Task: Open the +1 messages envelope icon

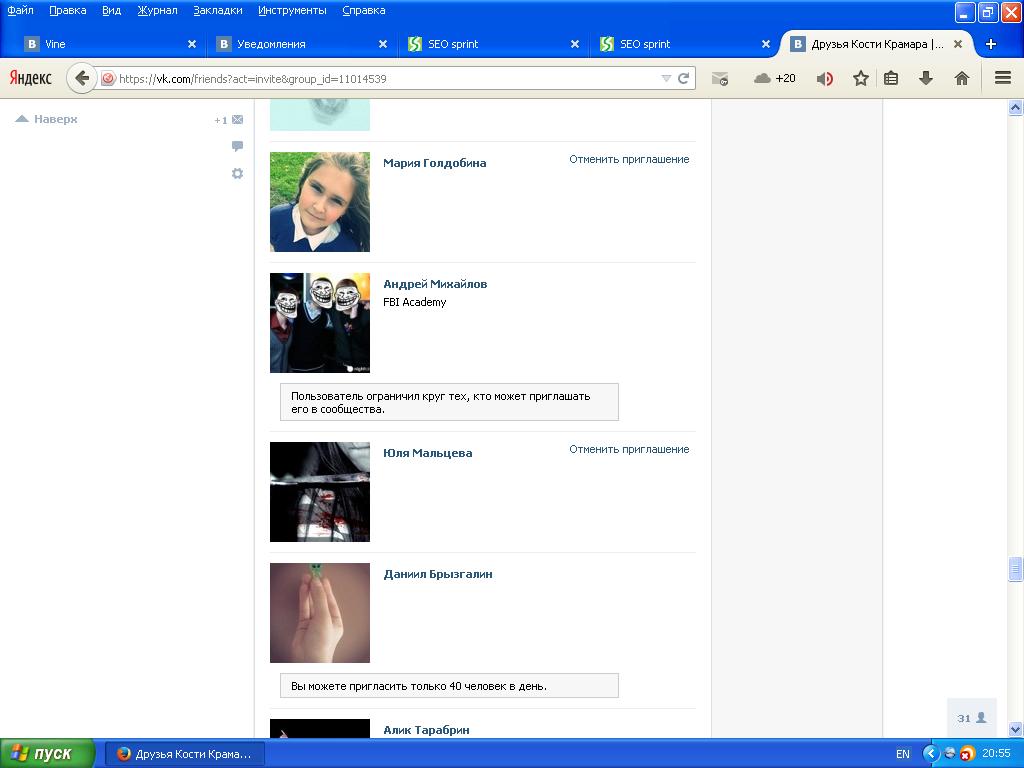Action: point(229,120)
